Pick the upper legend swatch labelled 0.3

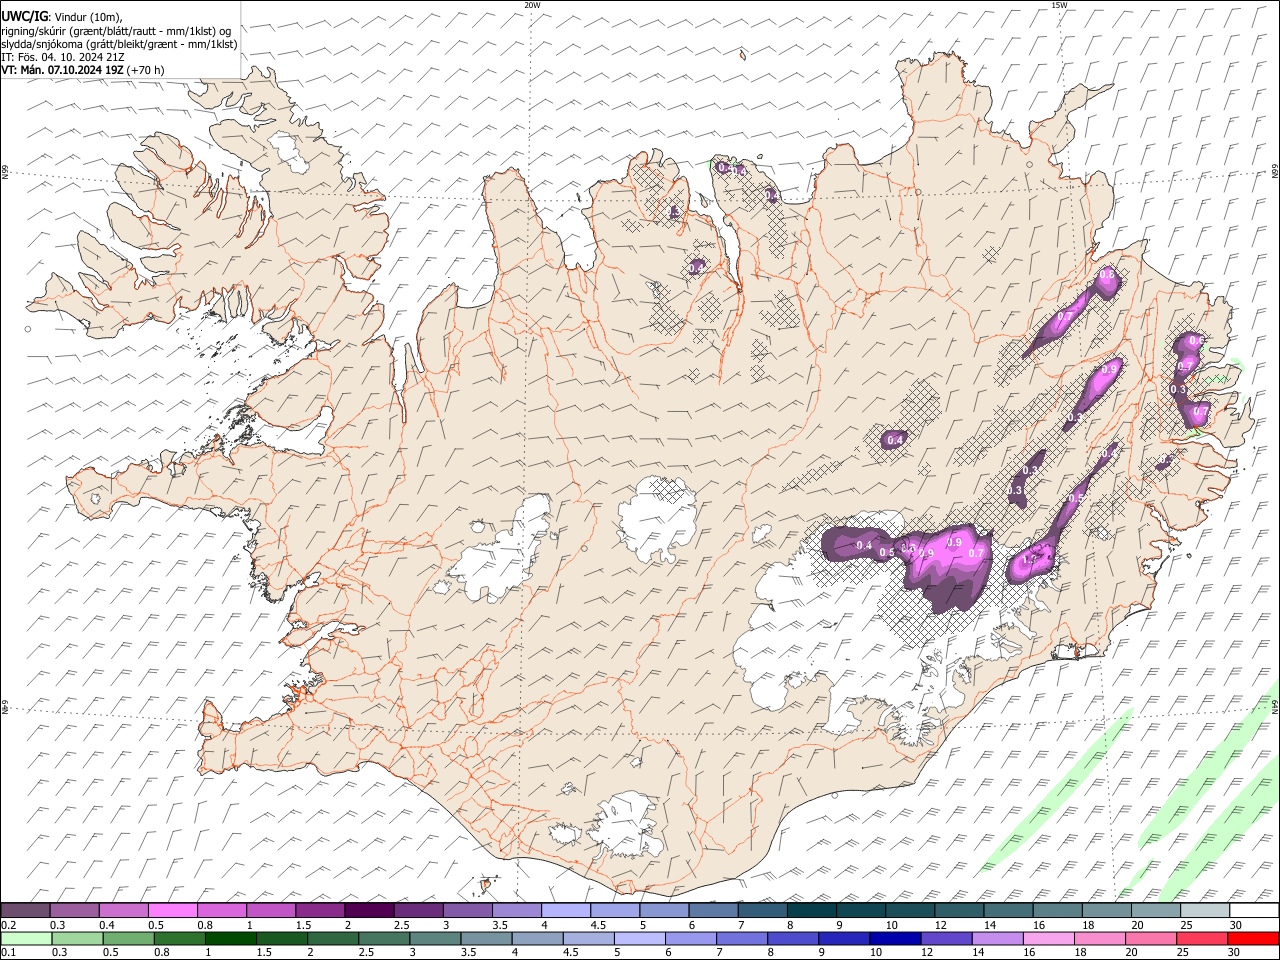coord(74,910)
